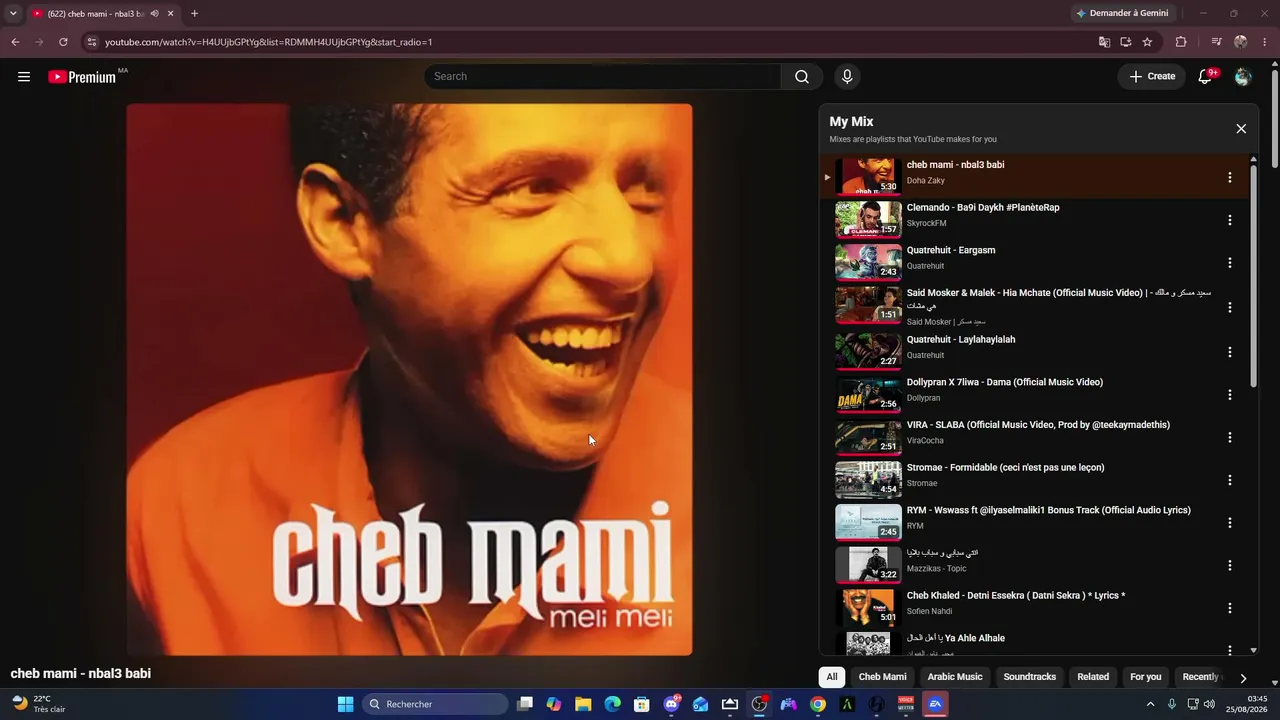Open options for VIRA - SLABA video
Image resolution: width=1280 pixels, height=720 pixels.
pos(1230,438)
